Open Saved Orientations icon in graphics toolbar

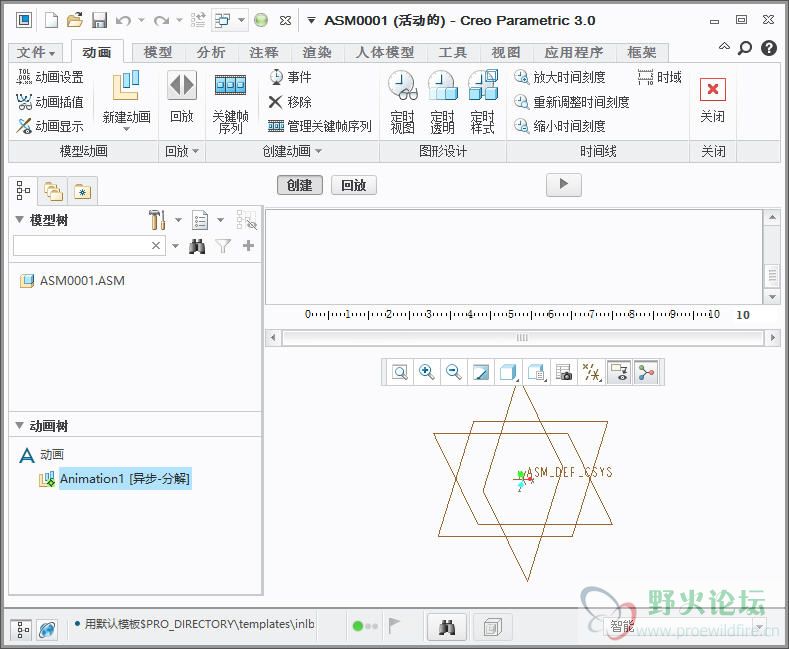537,373
